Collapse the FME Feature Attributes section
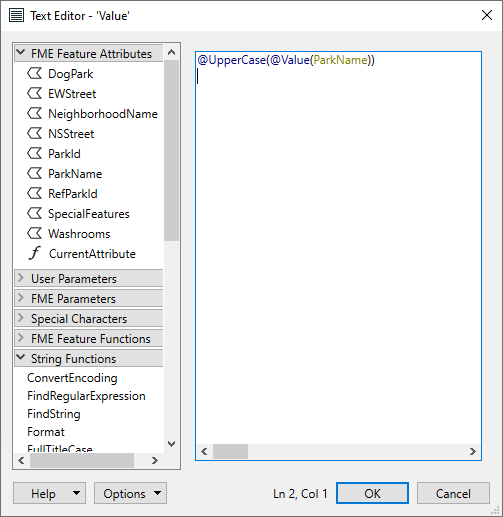This screenshot has height=517, width=503. (x=21, y=52)
